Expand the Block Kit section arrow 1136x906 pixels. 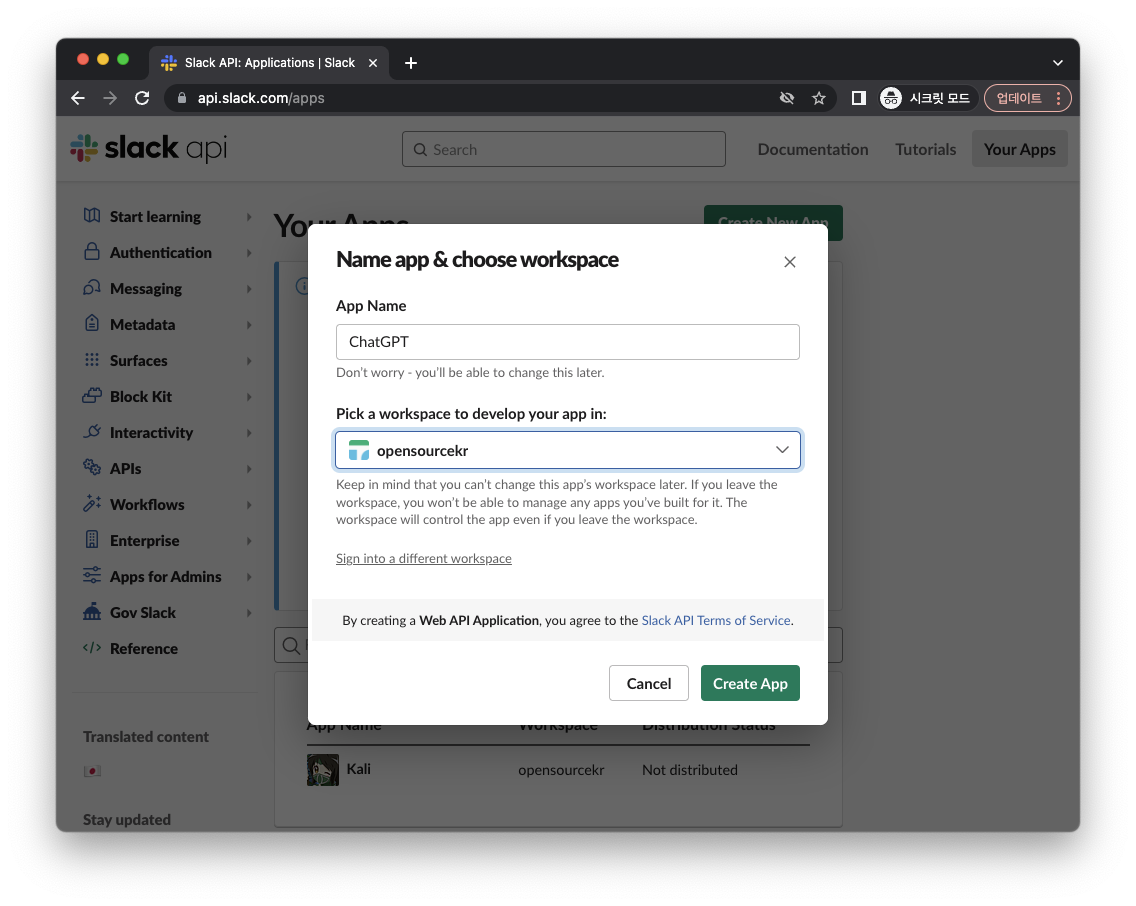(x=248, y=397)
